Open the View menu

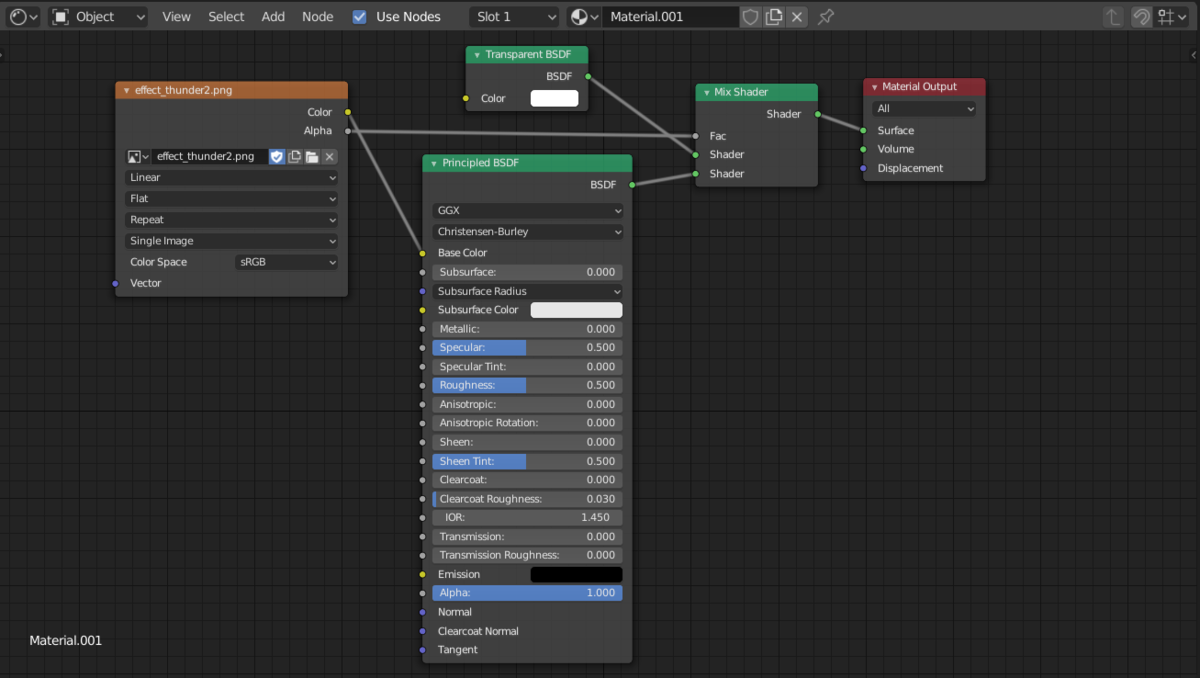(x=176, y=17)
